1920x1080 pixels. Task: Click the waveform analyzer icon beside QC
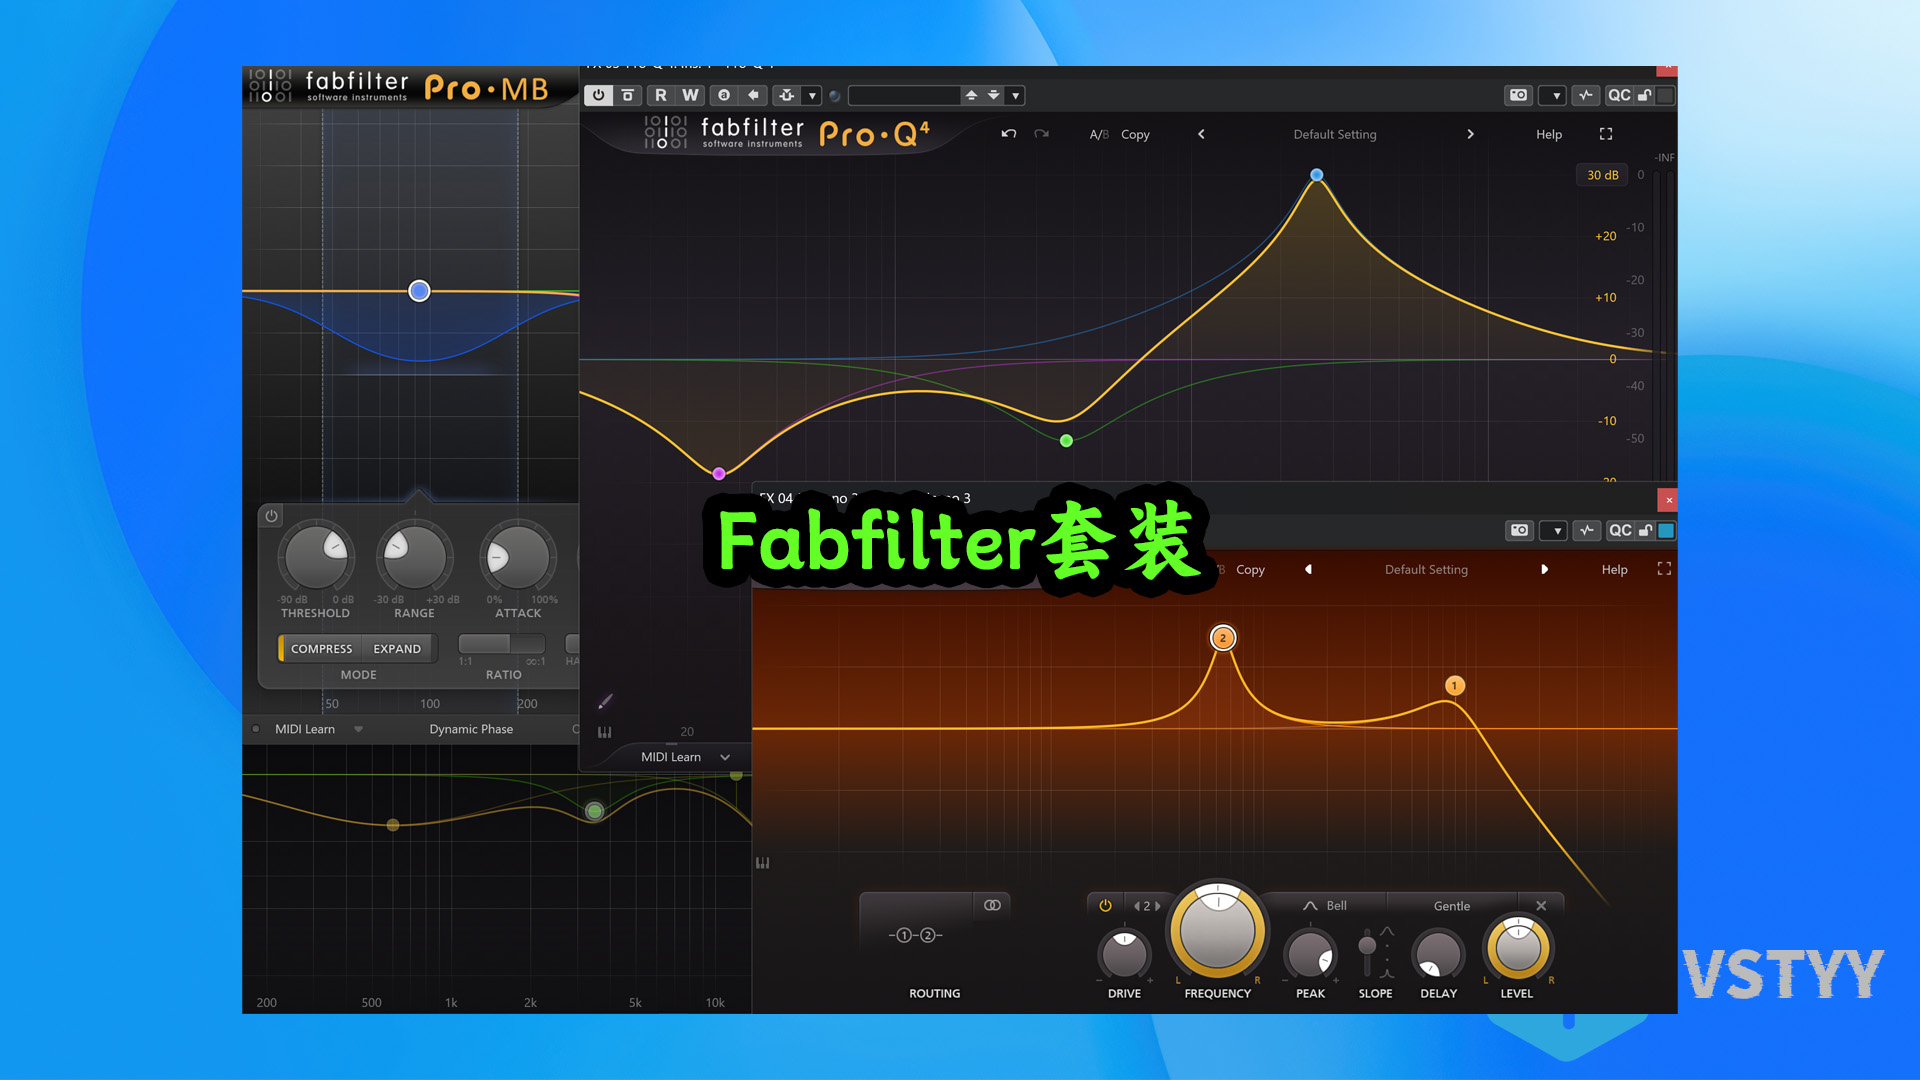tap(1586, 95)
